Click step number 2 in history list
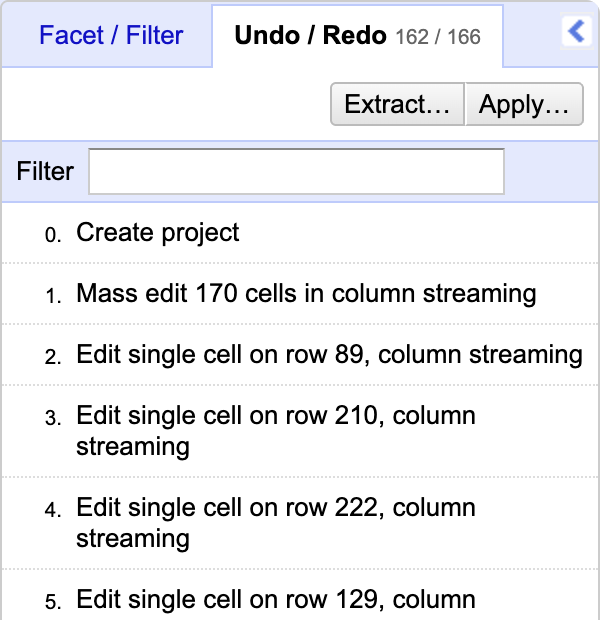Viewport: 600px width, 620px height. [x=53, y=357]
